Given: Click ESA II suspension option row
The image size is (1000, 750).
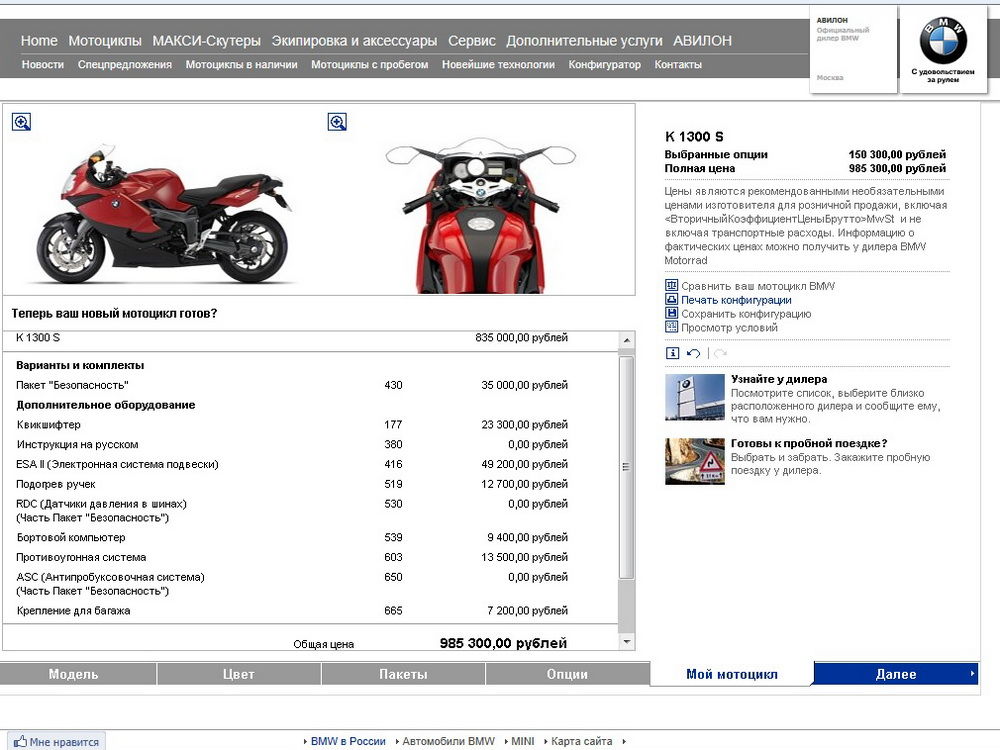Looking at the screenshot, I should [x=292, y=464].
